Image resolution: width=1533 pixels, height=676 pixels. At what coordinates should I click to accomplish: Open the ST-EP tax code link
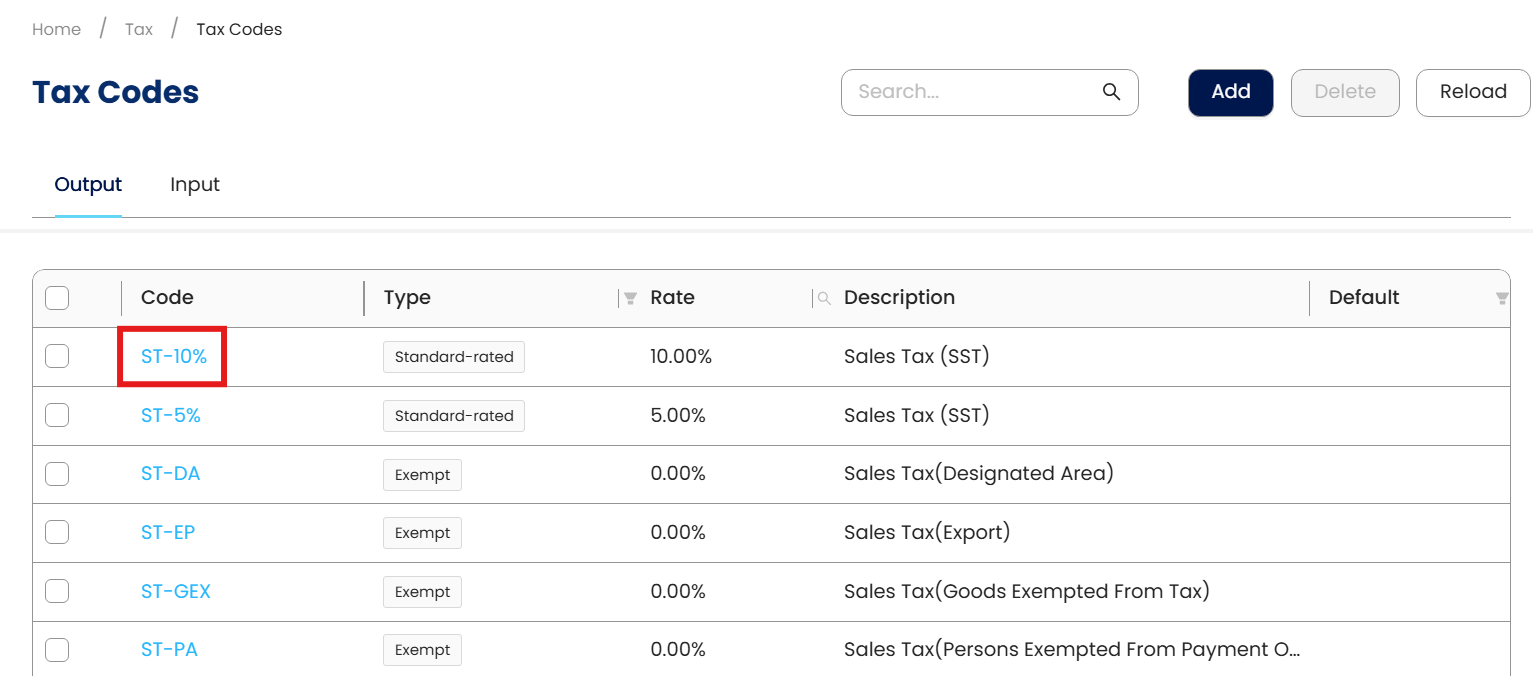168,532
